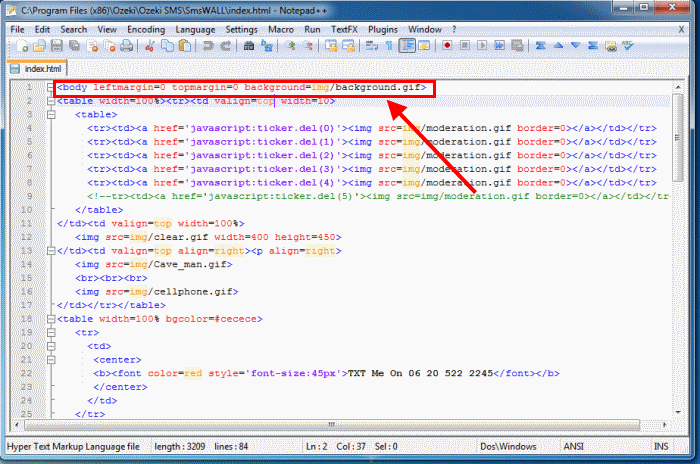The height and width of the screenshot is (464, 700).
Task: Close the document with the menu bar X
Action: point(681,29)
